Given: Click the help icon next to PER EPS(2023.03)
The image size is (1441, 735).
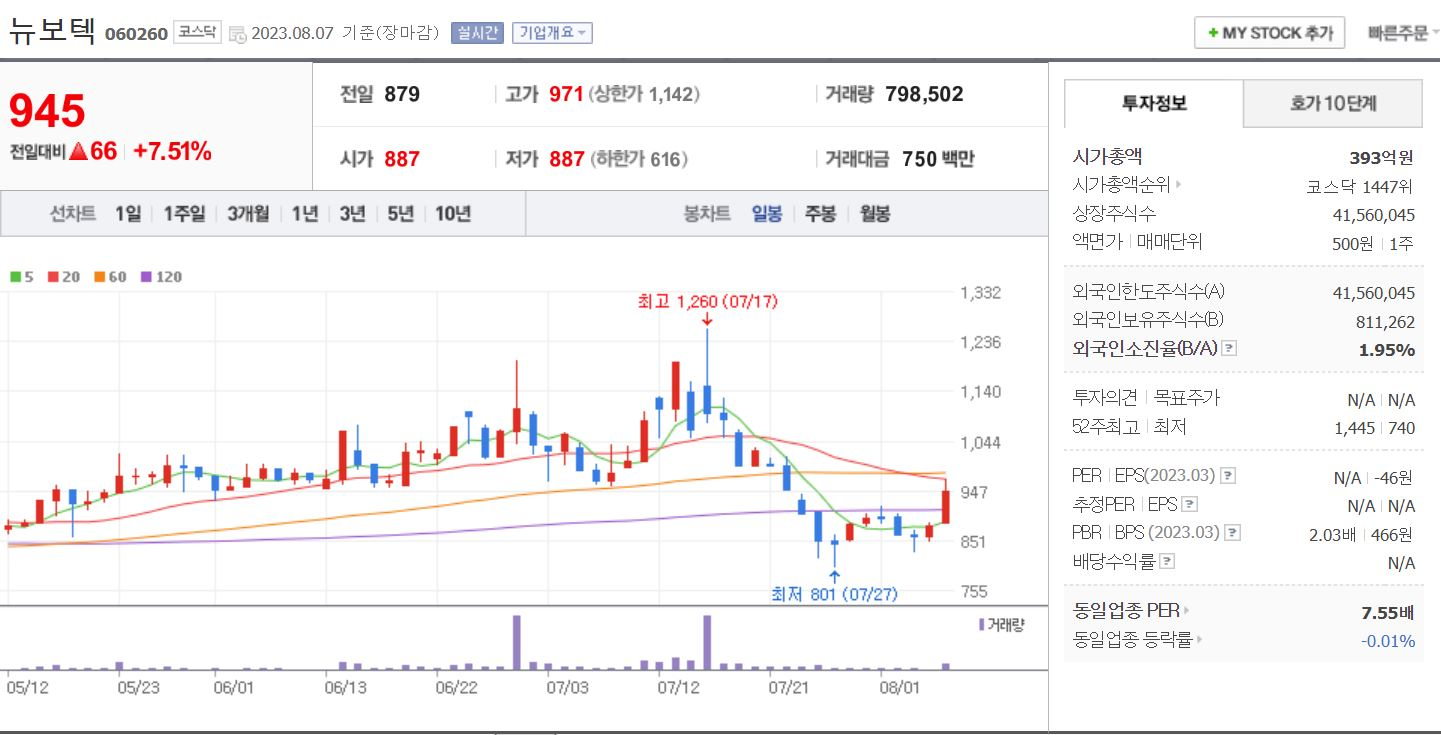Looking at the screenshot, I should (1229, 476).
